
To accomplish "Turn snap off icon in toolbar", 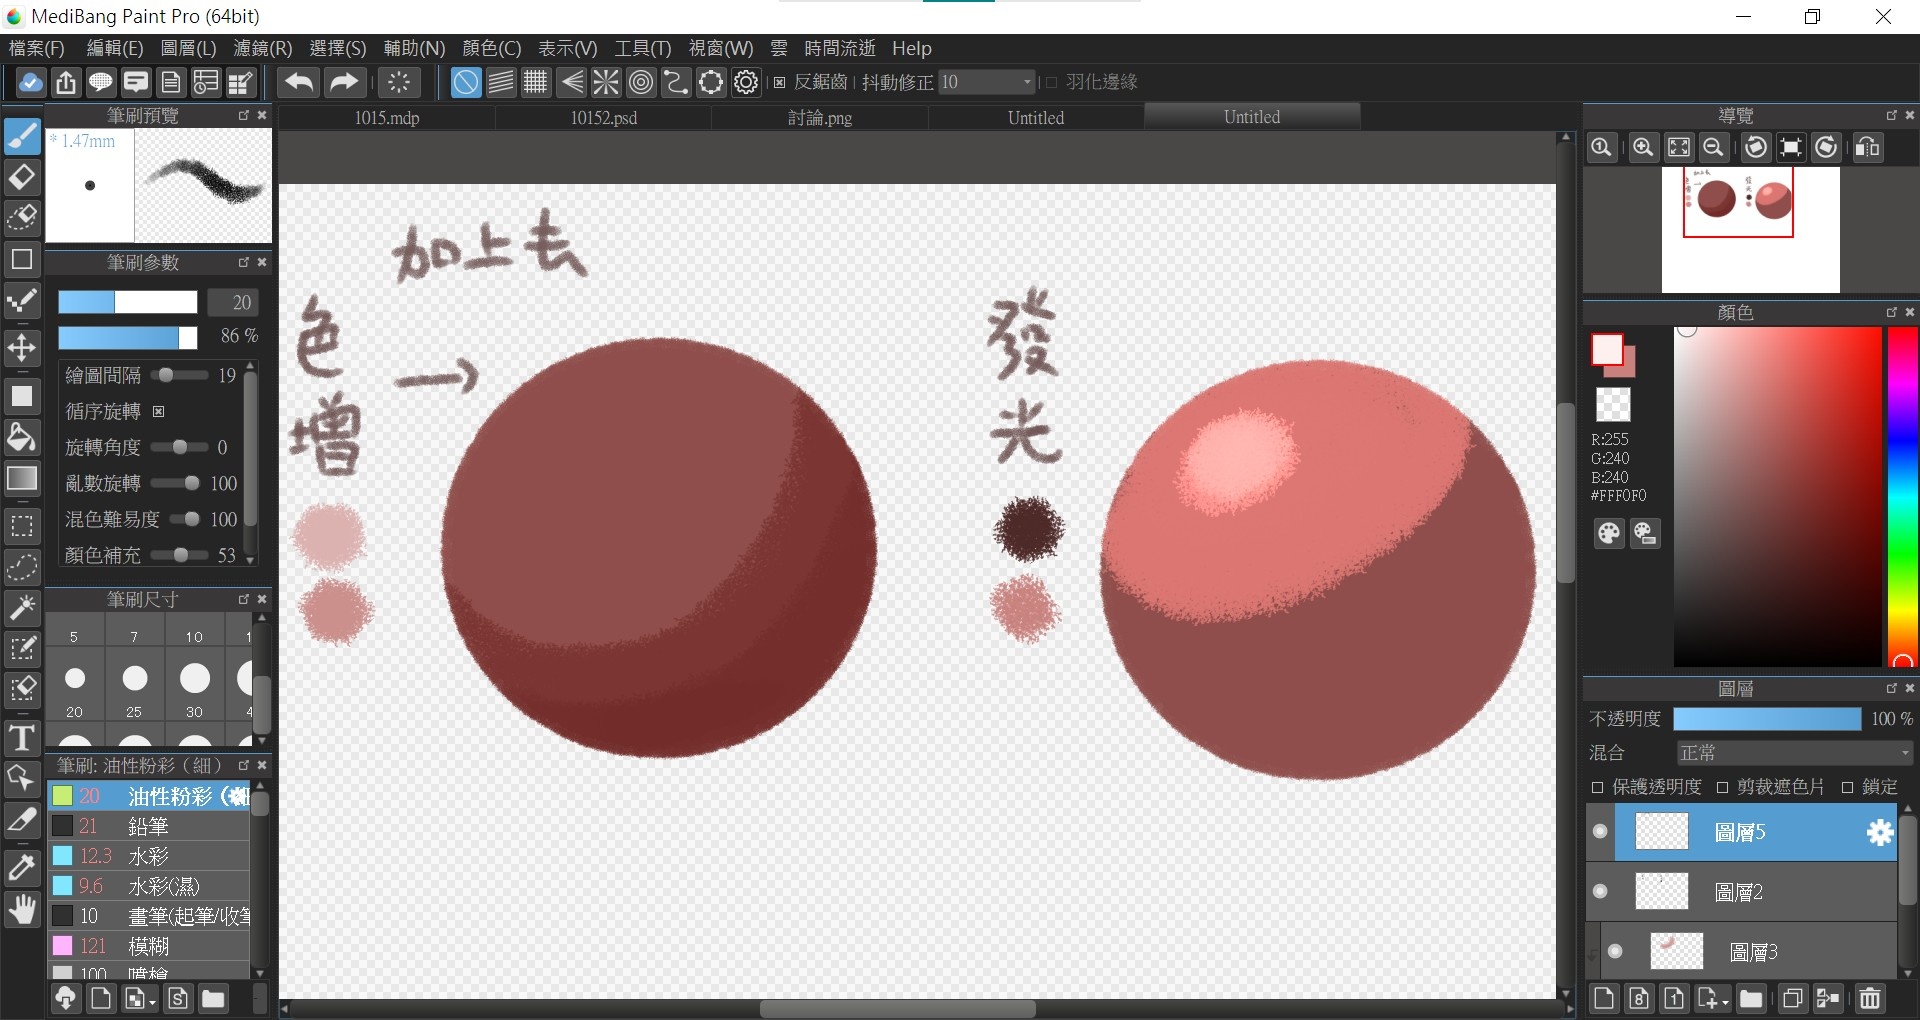I will (465, 82).
